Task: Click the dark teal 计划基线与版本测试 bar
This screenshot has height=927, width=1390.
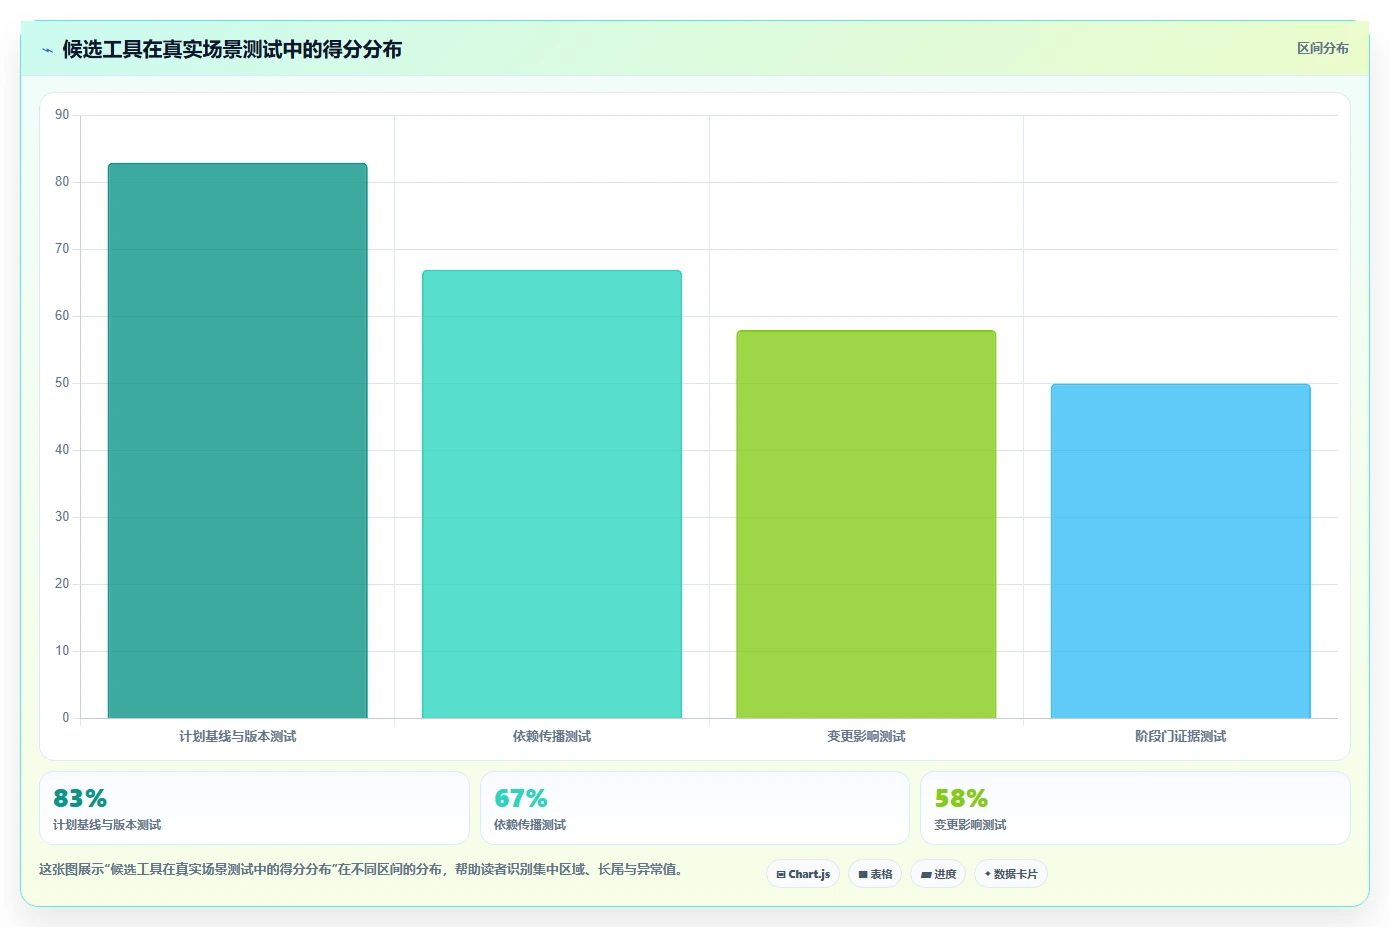Action: point(238,440)
